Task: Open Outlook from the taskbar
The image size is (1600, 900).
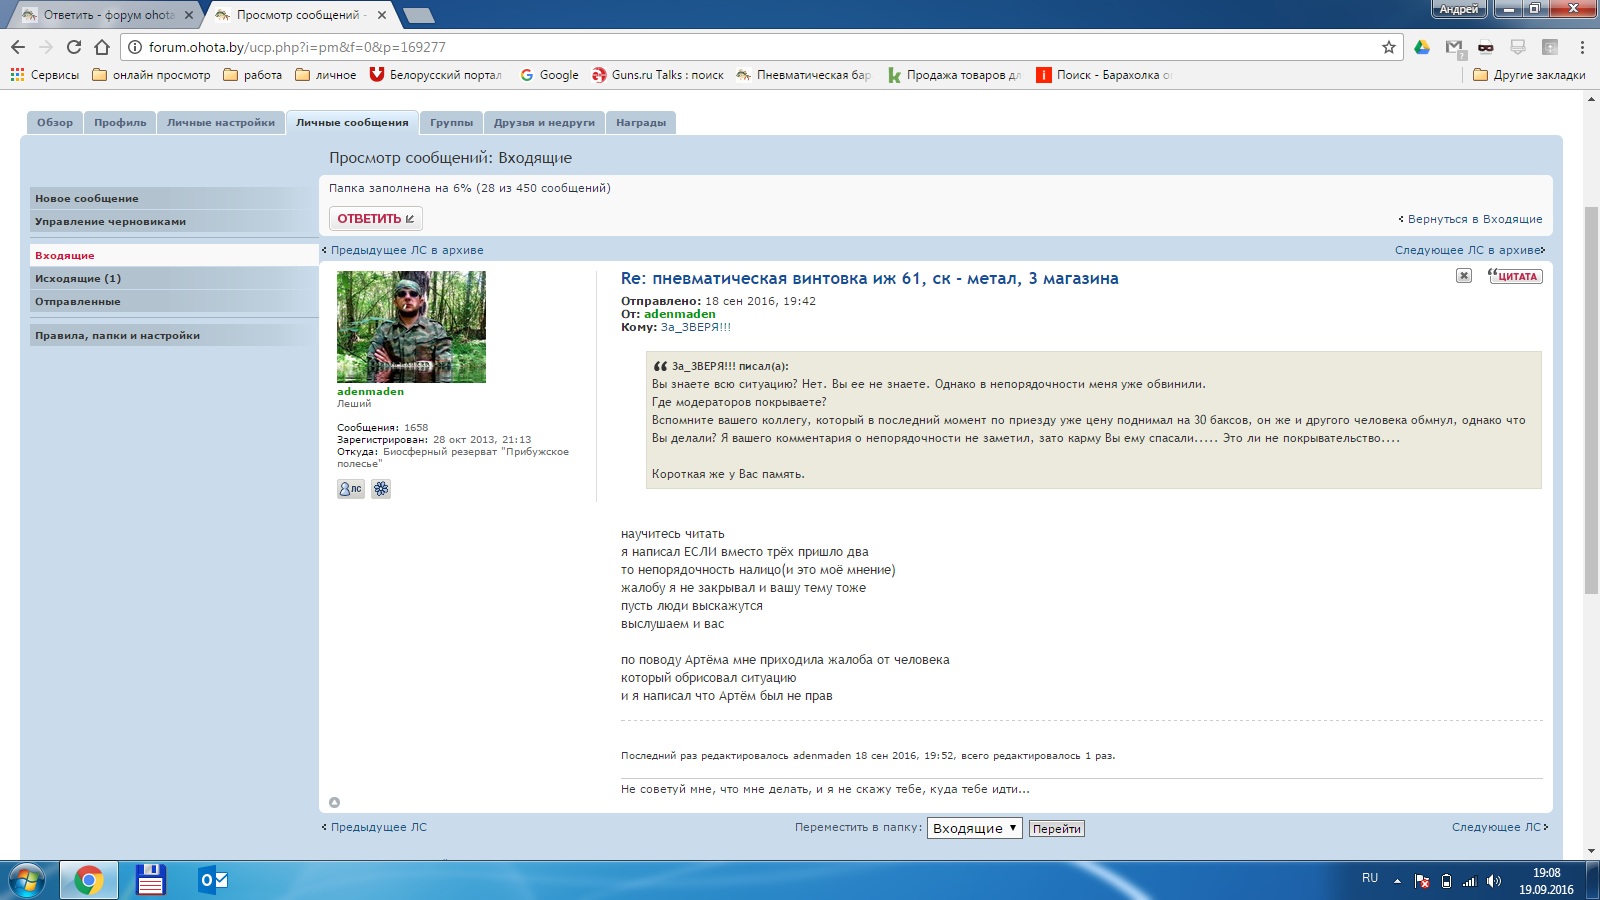Action: click(214, 880)
